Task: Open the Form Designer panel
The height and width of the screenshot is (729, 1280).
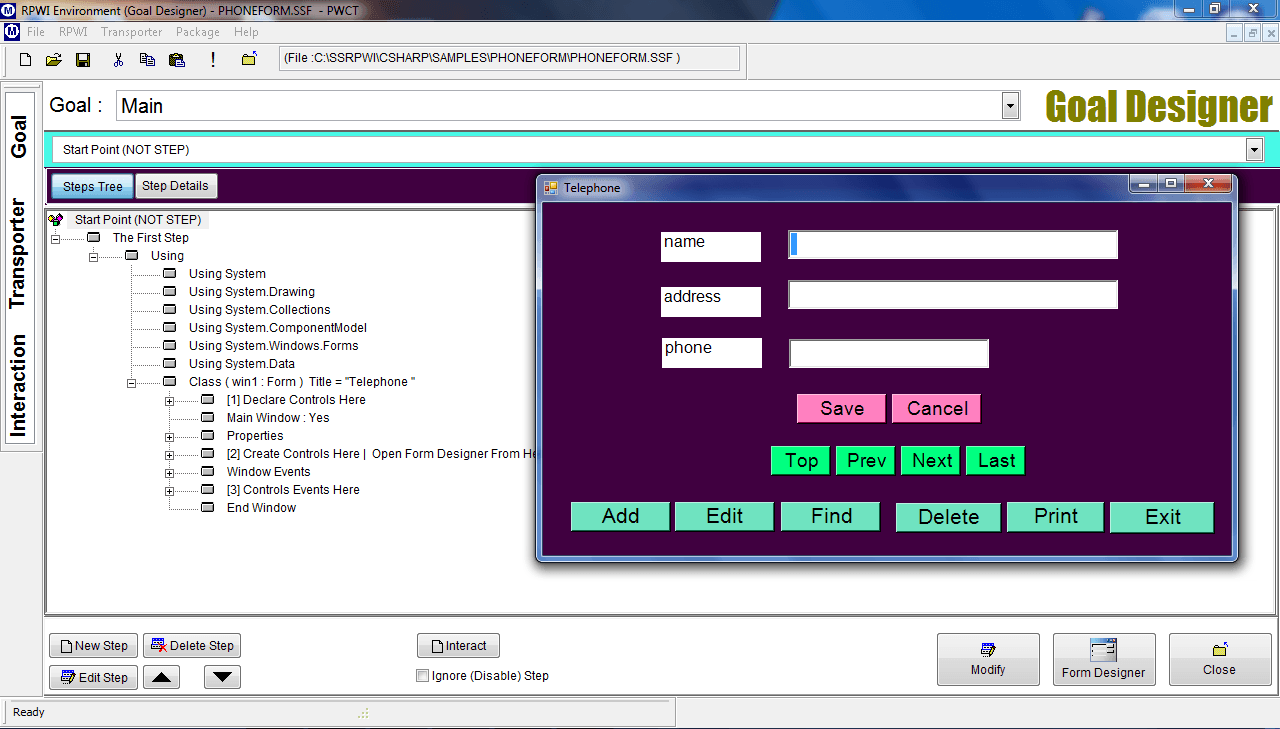Action: point(1104,659)
